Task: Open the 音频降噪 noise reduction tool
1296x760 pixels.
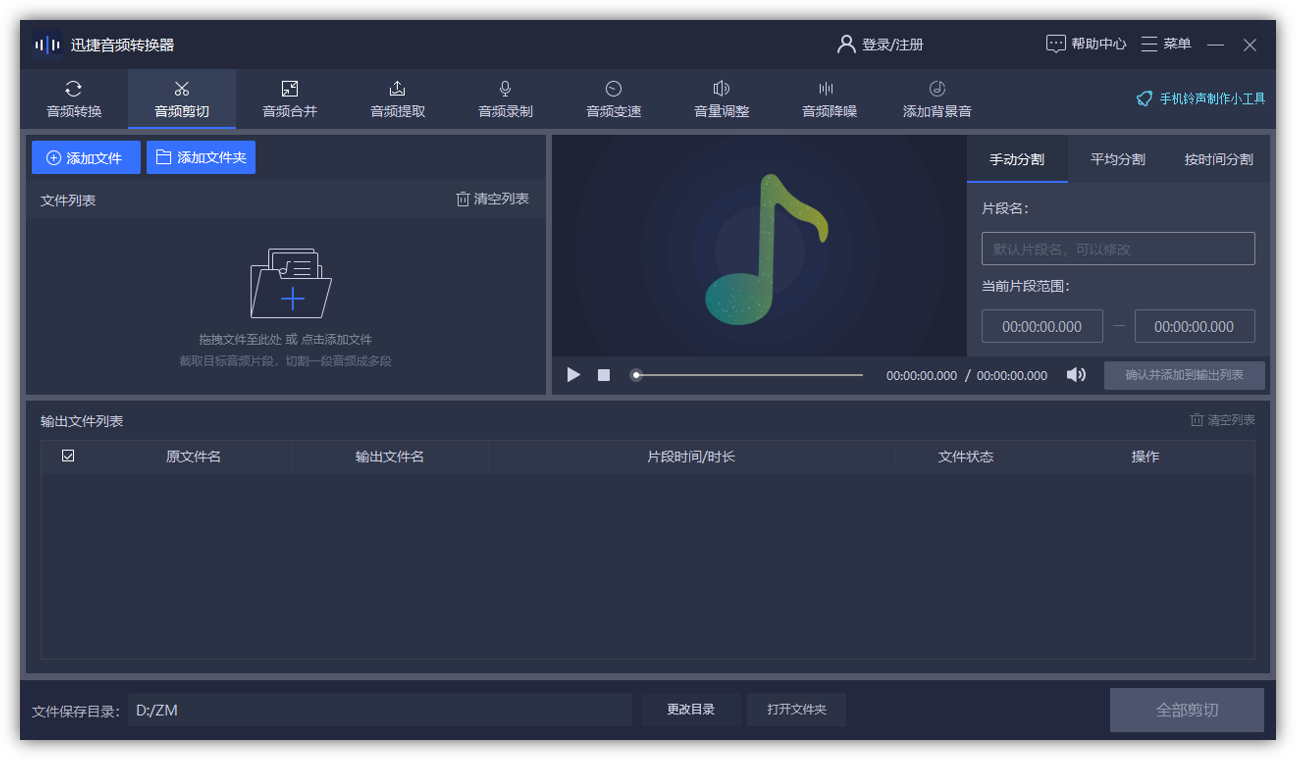Action: click(830, 99)
